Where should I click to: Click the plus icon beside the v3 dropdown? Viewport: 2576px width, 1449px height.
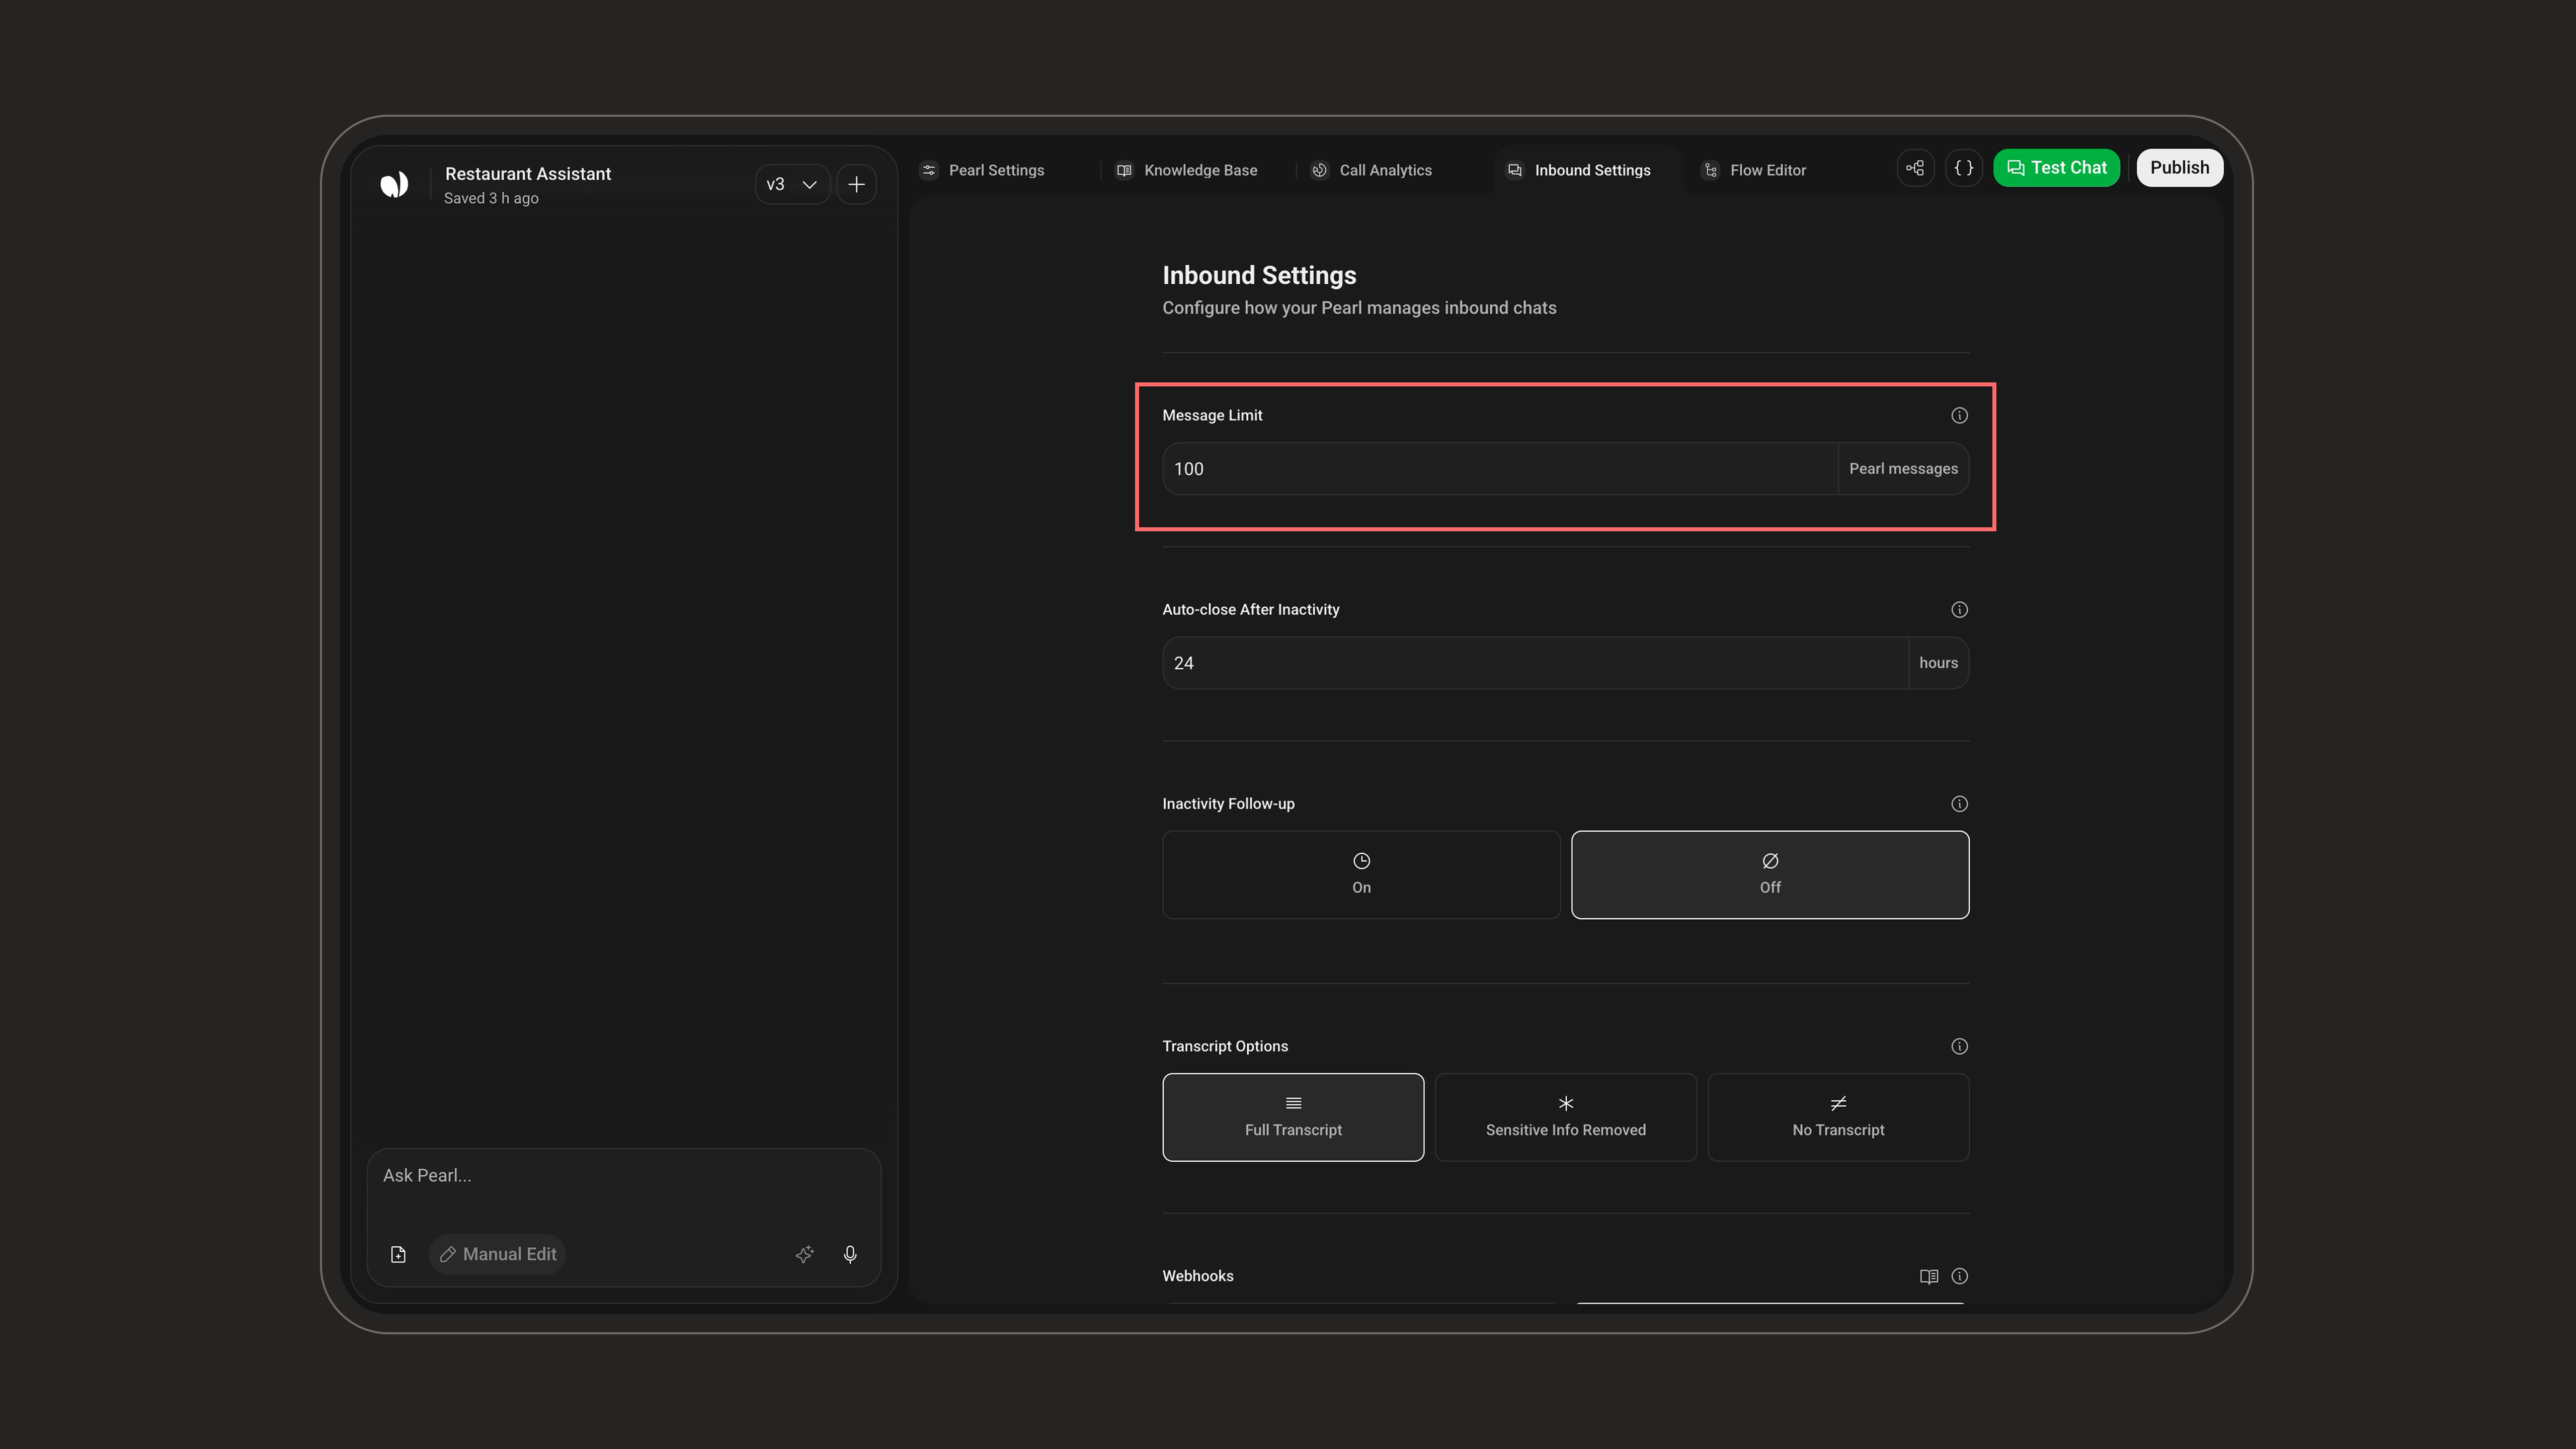(x=857, y=184)
